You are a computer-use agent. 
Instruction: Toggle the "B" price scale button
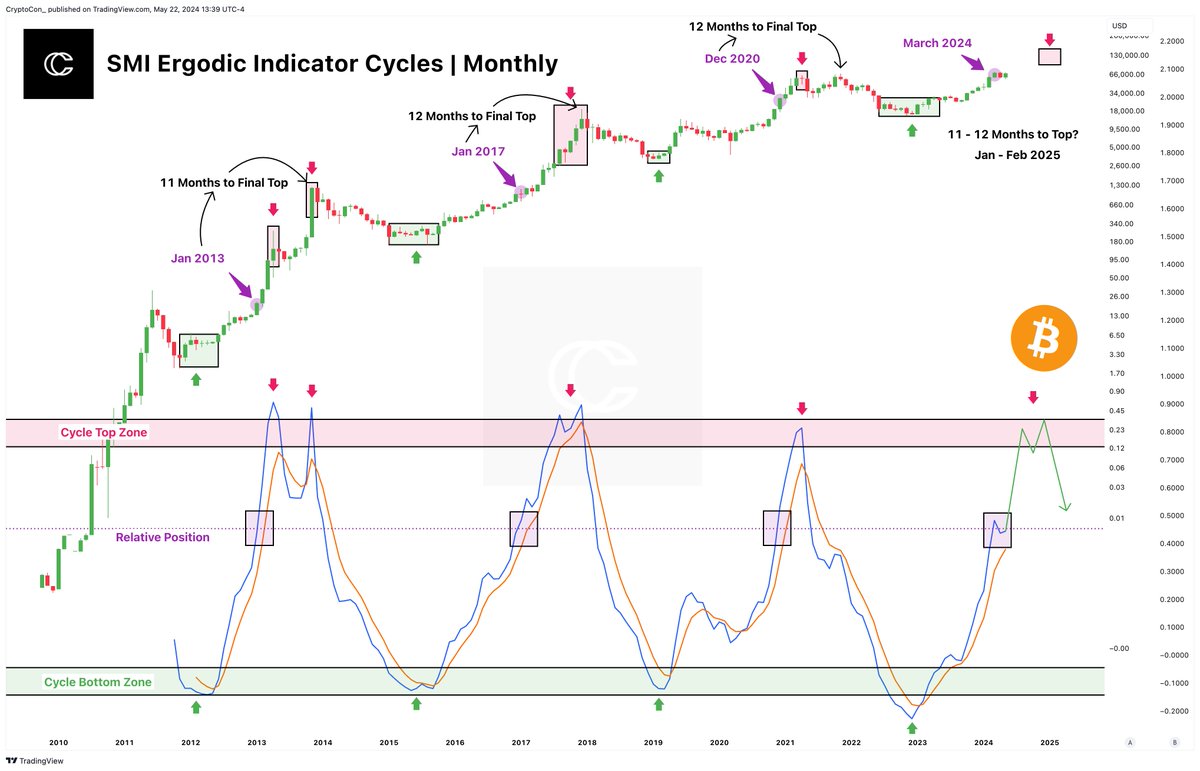pyautogui.click(x=1176, y=742)
